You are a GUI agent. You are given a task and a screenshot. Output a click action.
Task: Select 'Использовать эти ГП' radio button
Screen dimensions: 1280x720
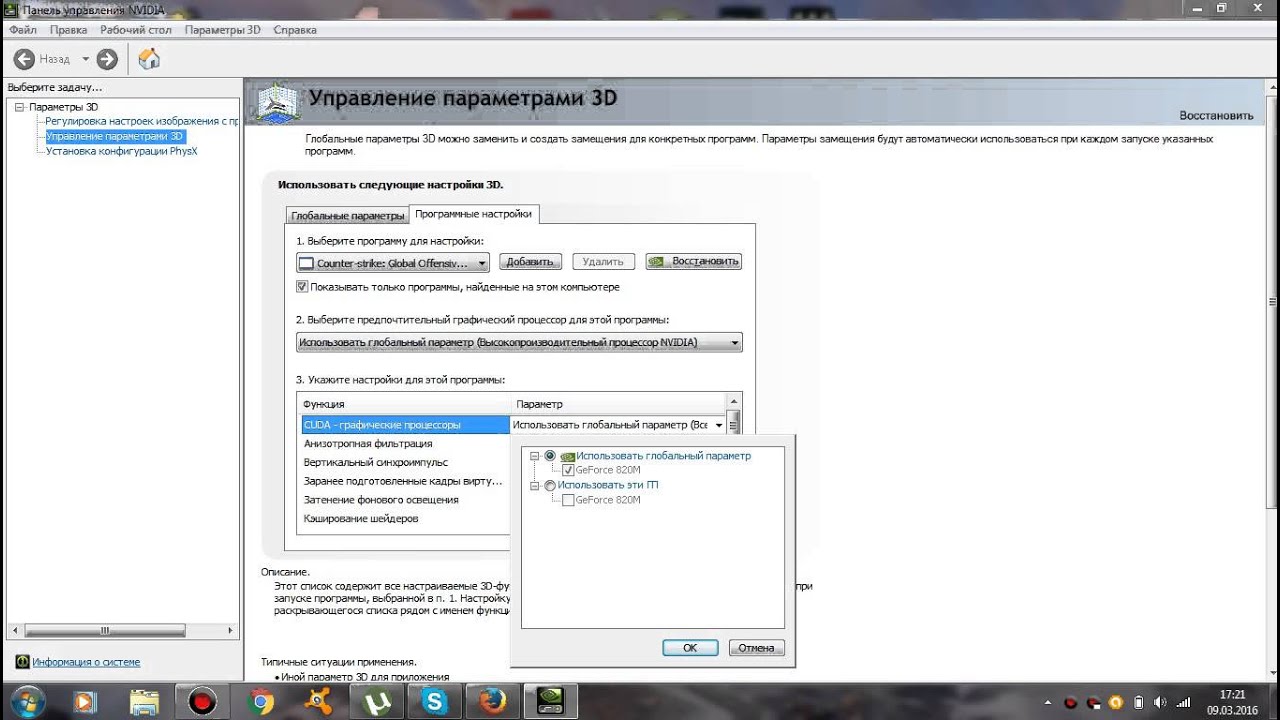[550, 485]
